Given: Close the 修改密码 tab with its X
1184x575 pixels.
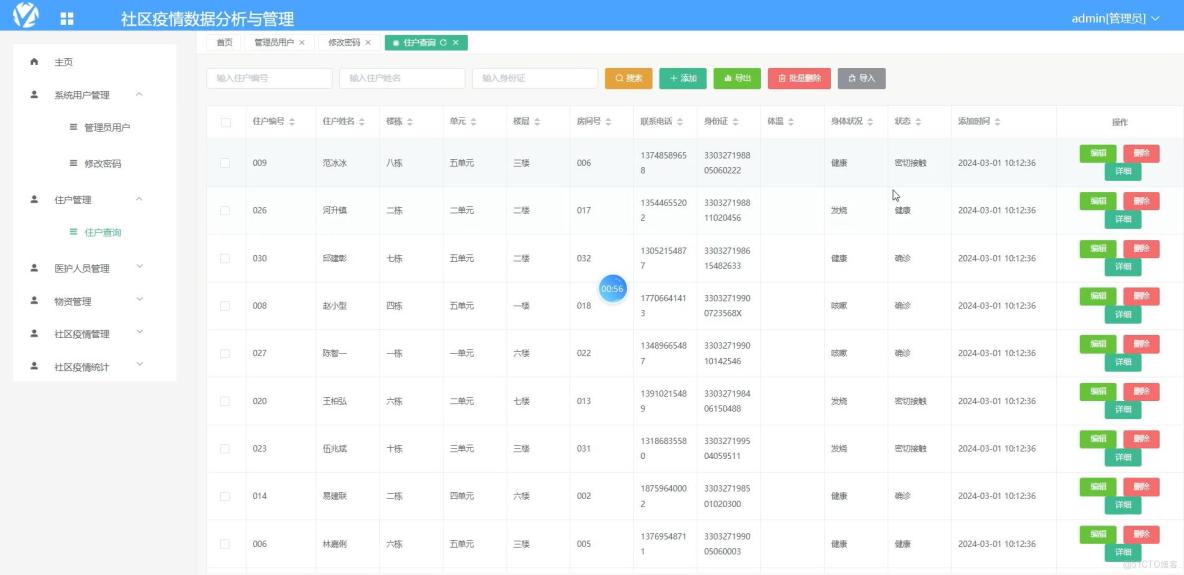Looking at the screenshot, I should (x=368, y=42).
